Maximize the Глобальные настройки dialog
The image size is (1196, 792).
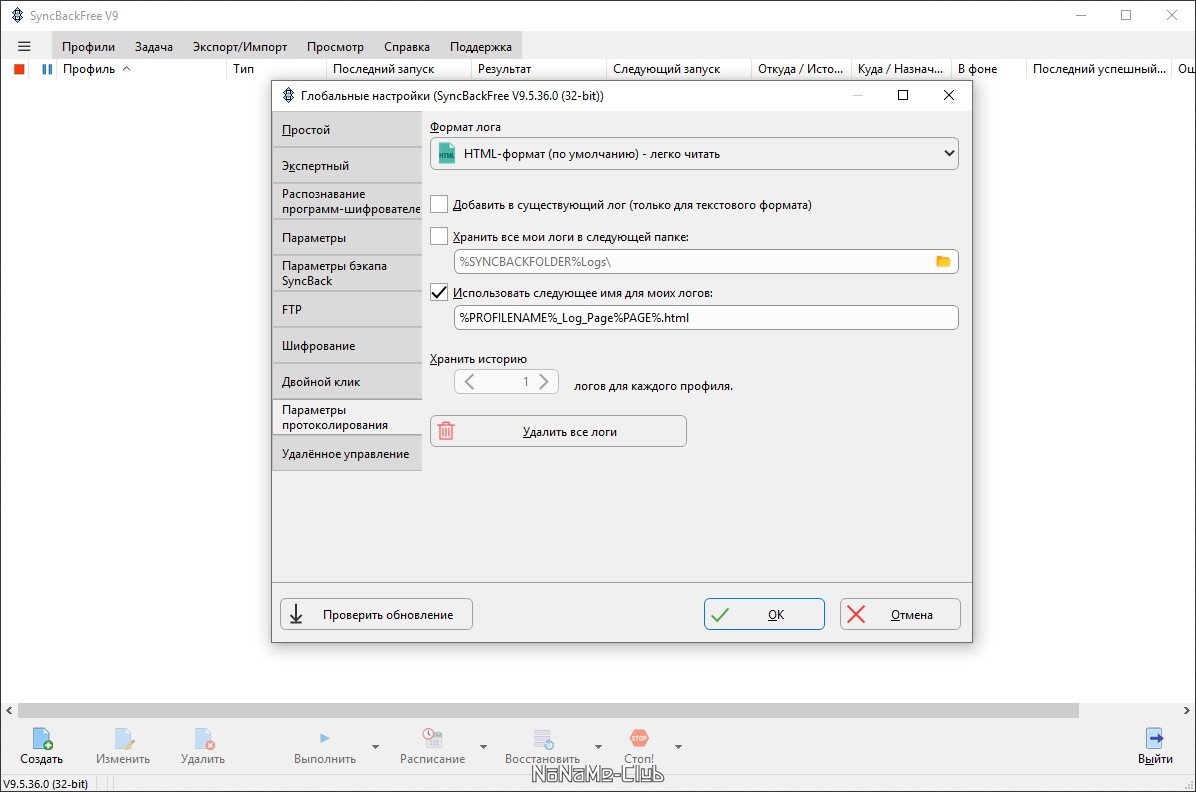pos(903,95)
